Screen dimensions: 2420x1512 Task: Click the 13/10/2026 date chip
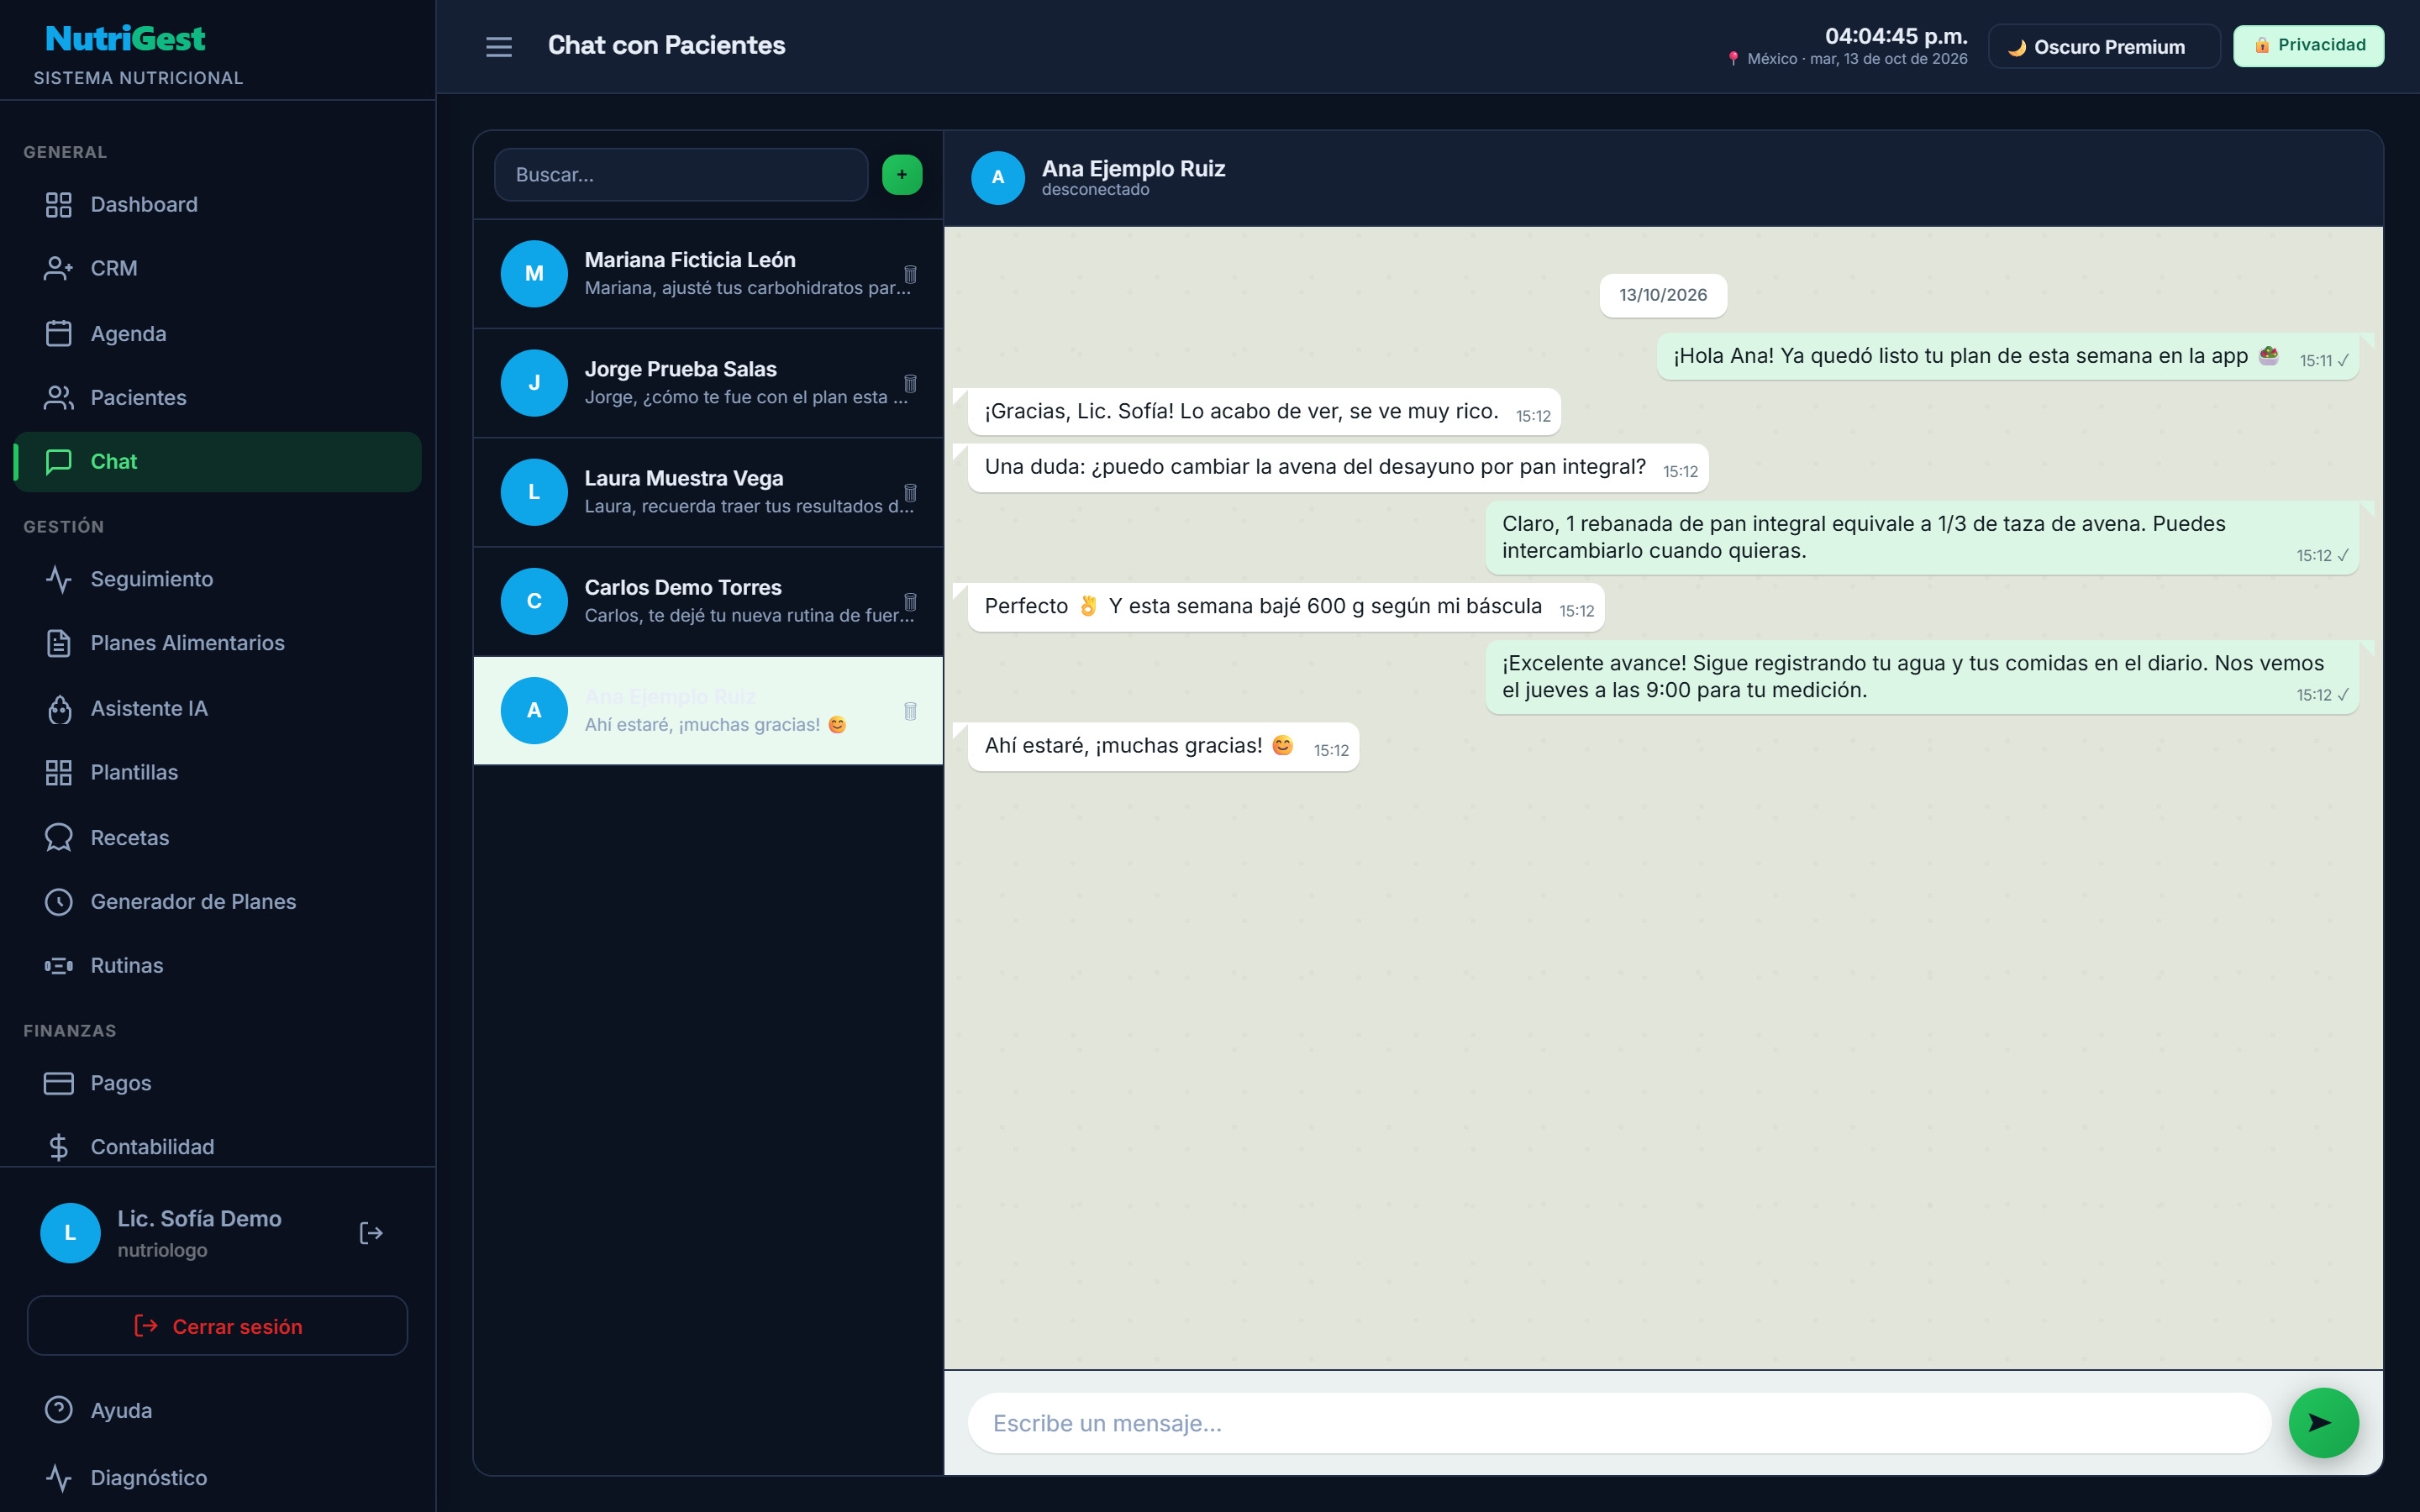point(1663,295)
